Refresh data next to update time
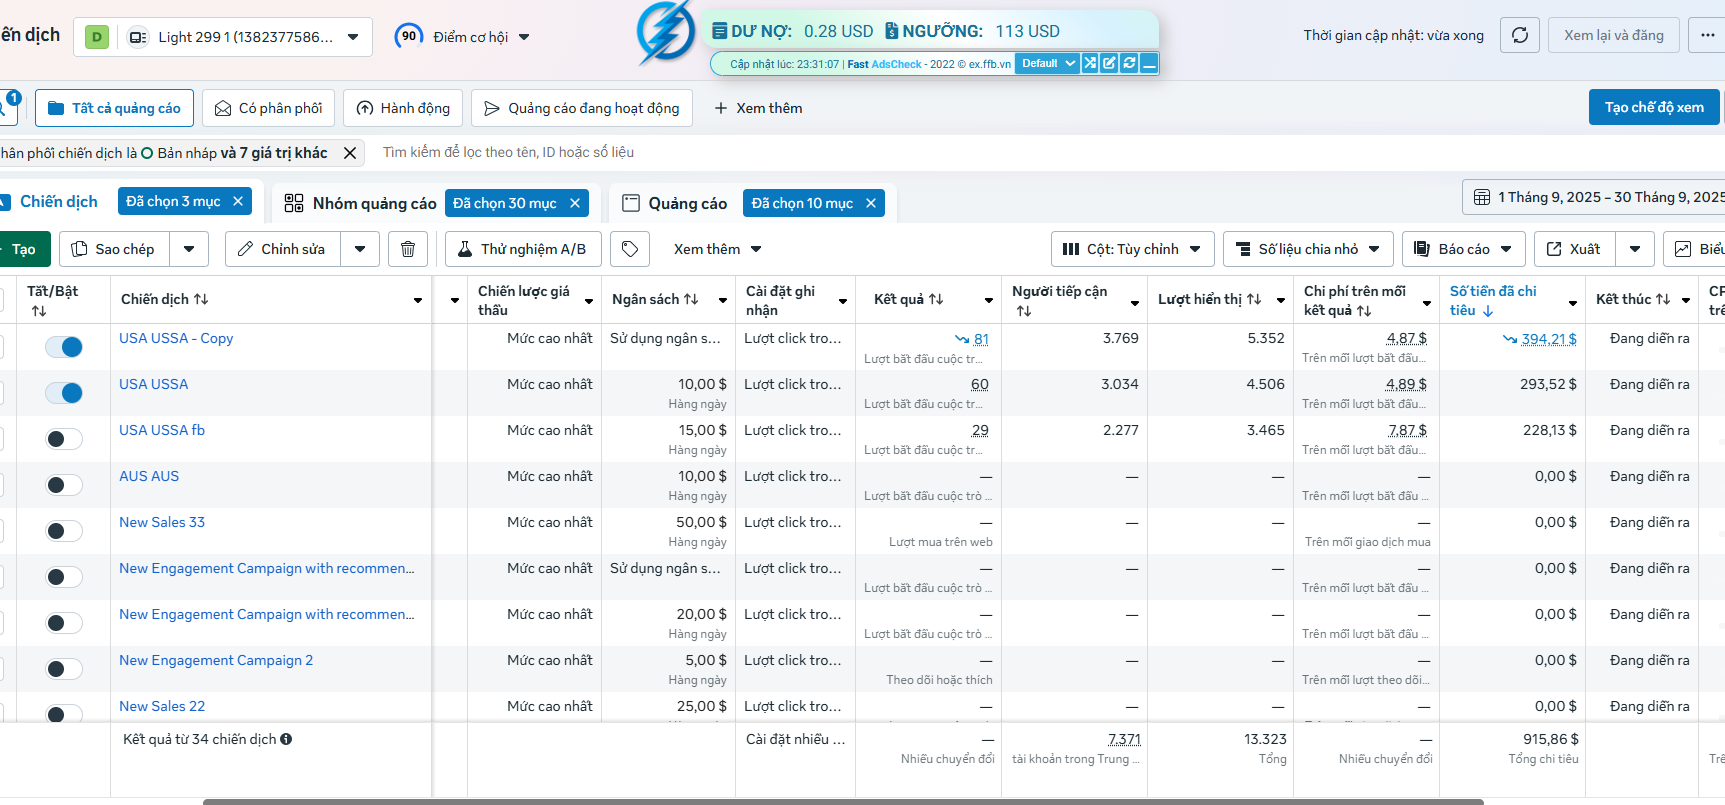The height and width of the screenshot is (805, 1725). (x=1520, y=35)
